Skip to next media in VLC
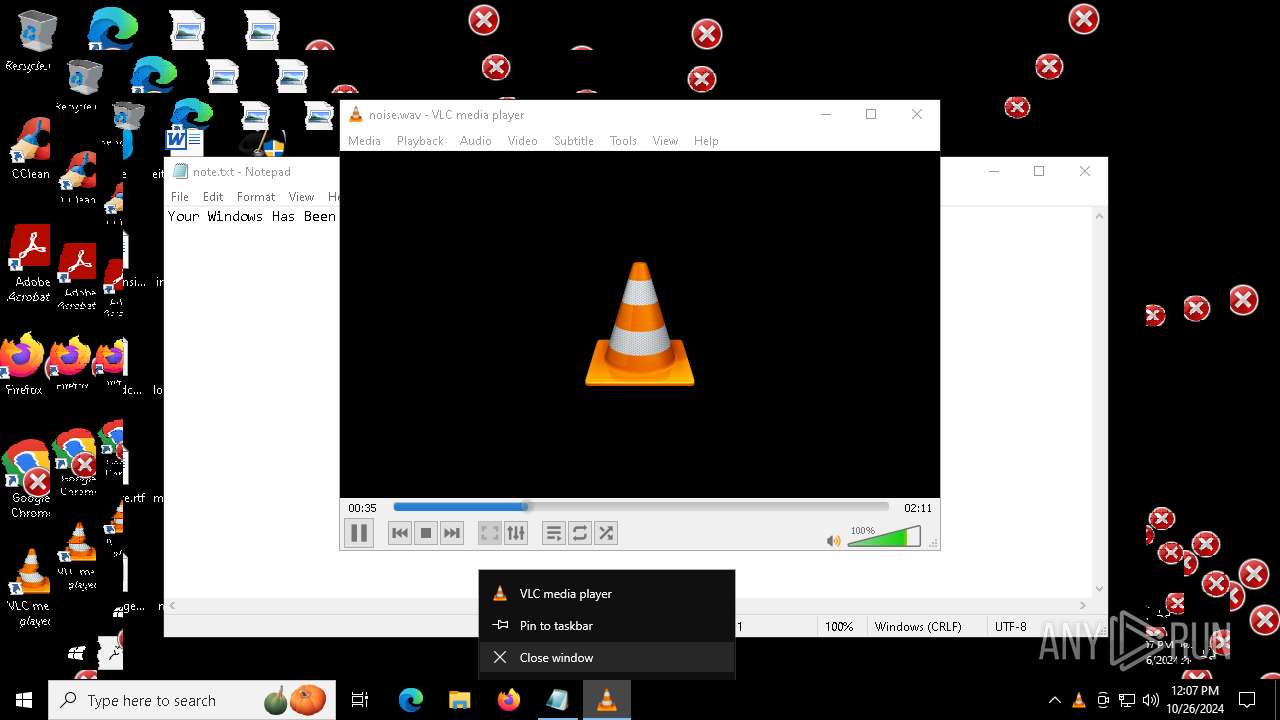This screenshot has height=720, width=1280. click(x=452, y=533)
